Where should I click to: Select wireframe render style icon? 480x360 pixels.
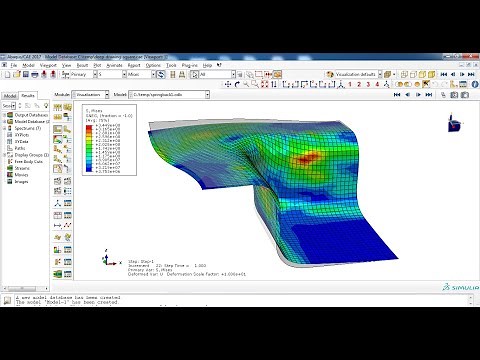coord(404,74)
